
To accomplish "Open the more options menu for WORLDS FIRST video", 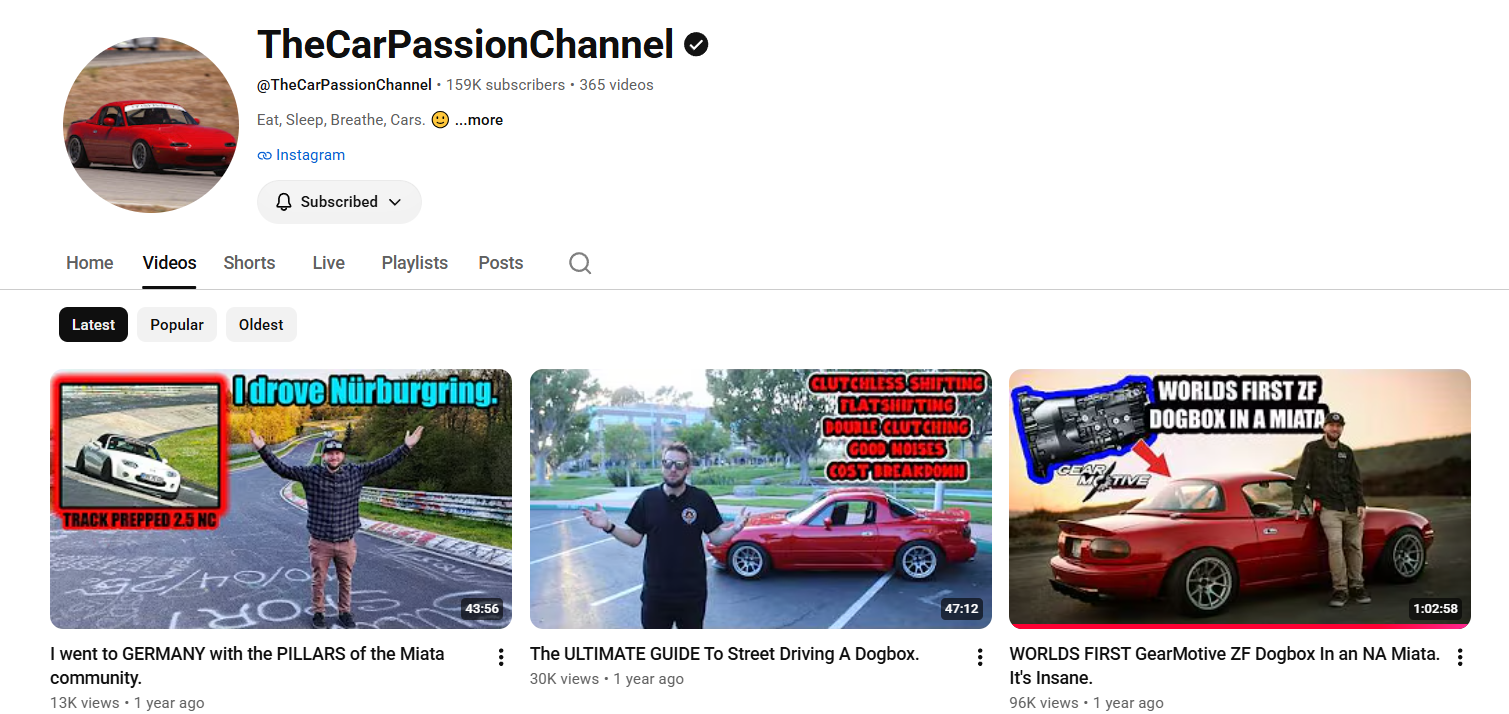I will [x=1460, y=657].
